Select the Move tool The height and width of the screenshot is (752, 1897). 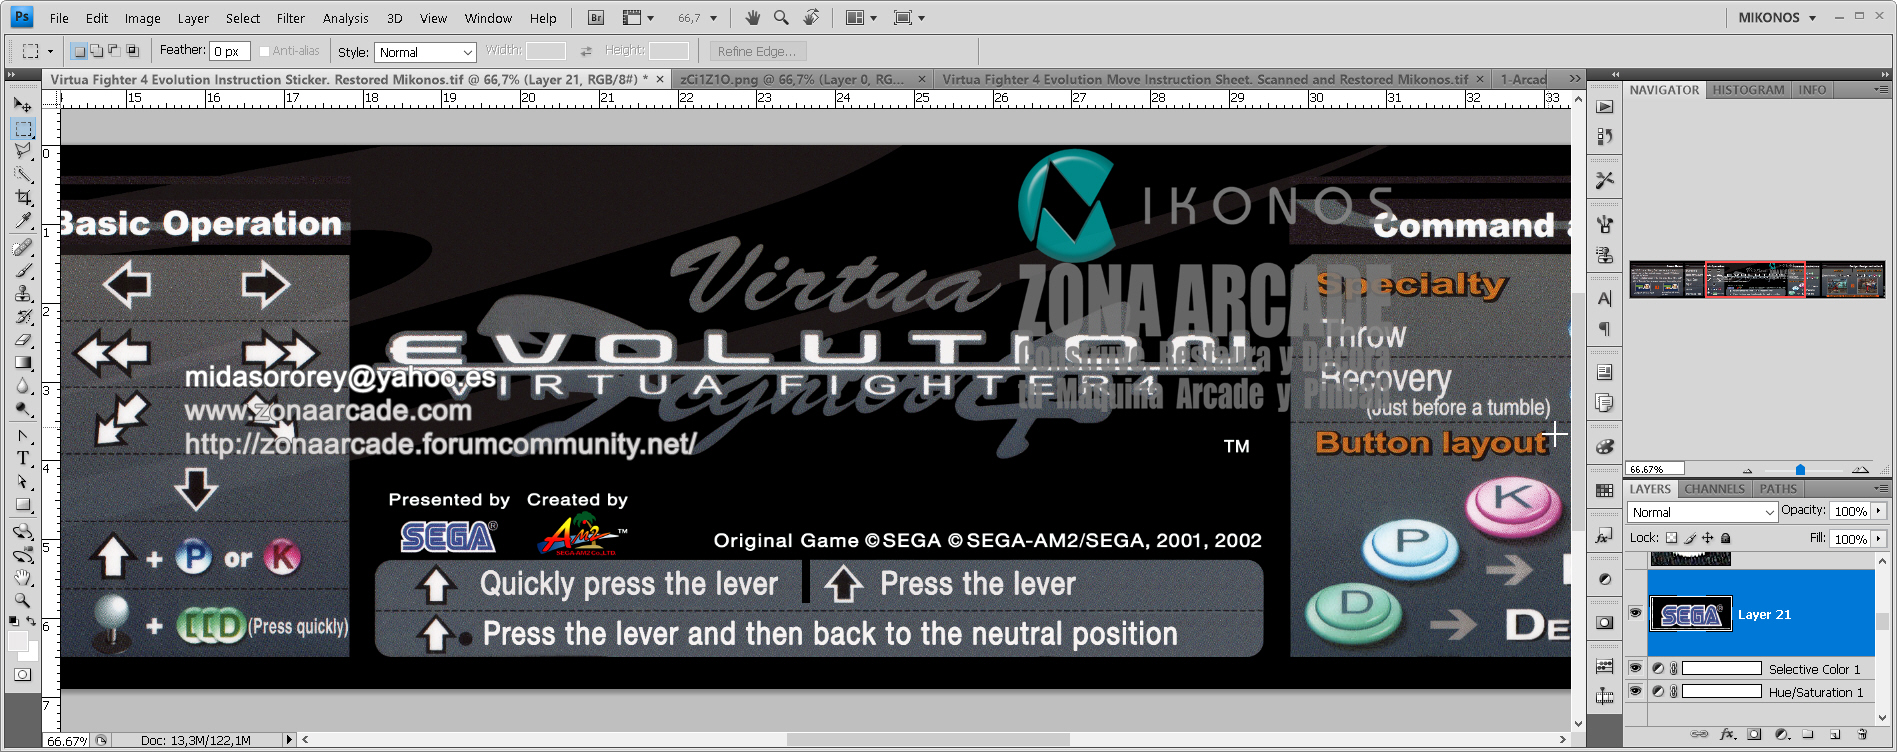pyautogui.click(x=23, y=104)
